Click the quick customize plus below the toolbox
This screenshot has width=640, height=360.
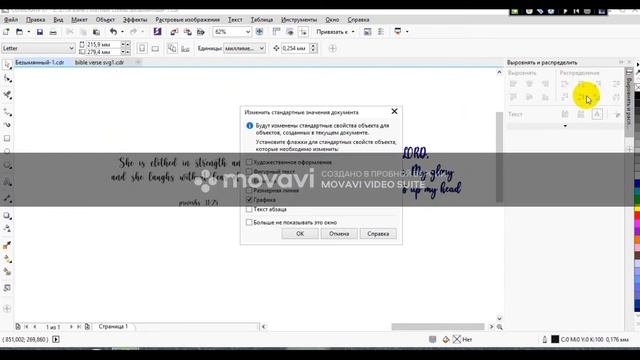[7, 309]
